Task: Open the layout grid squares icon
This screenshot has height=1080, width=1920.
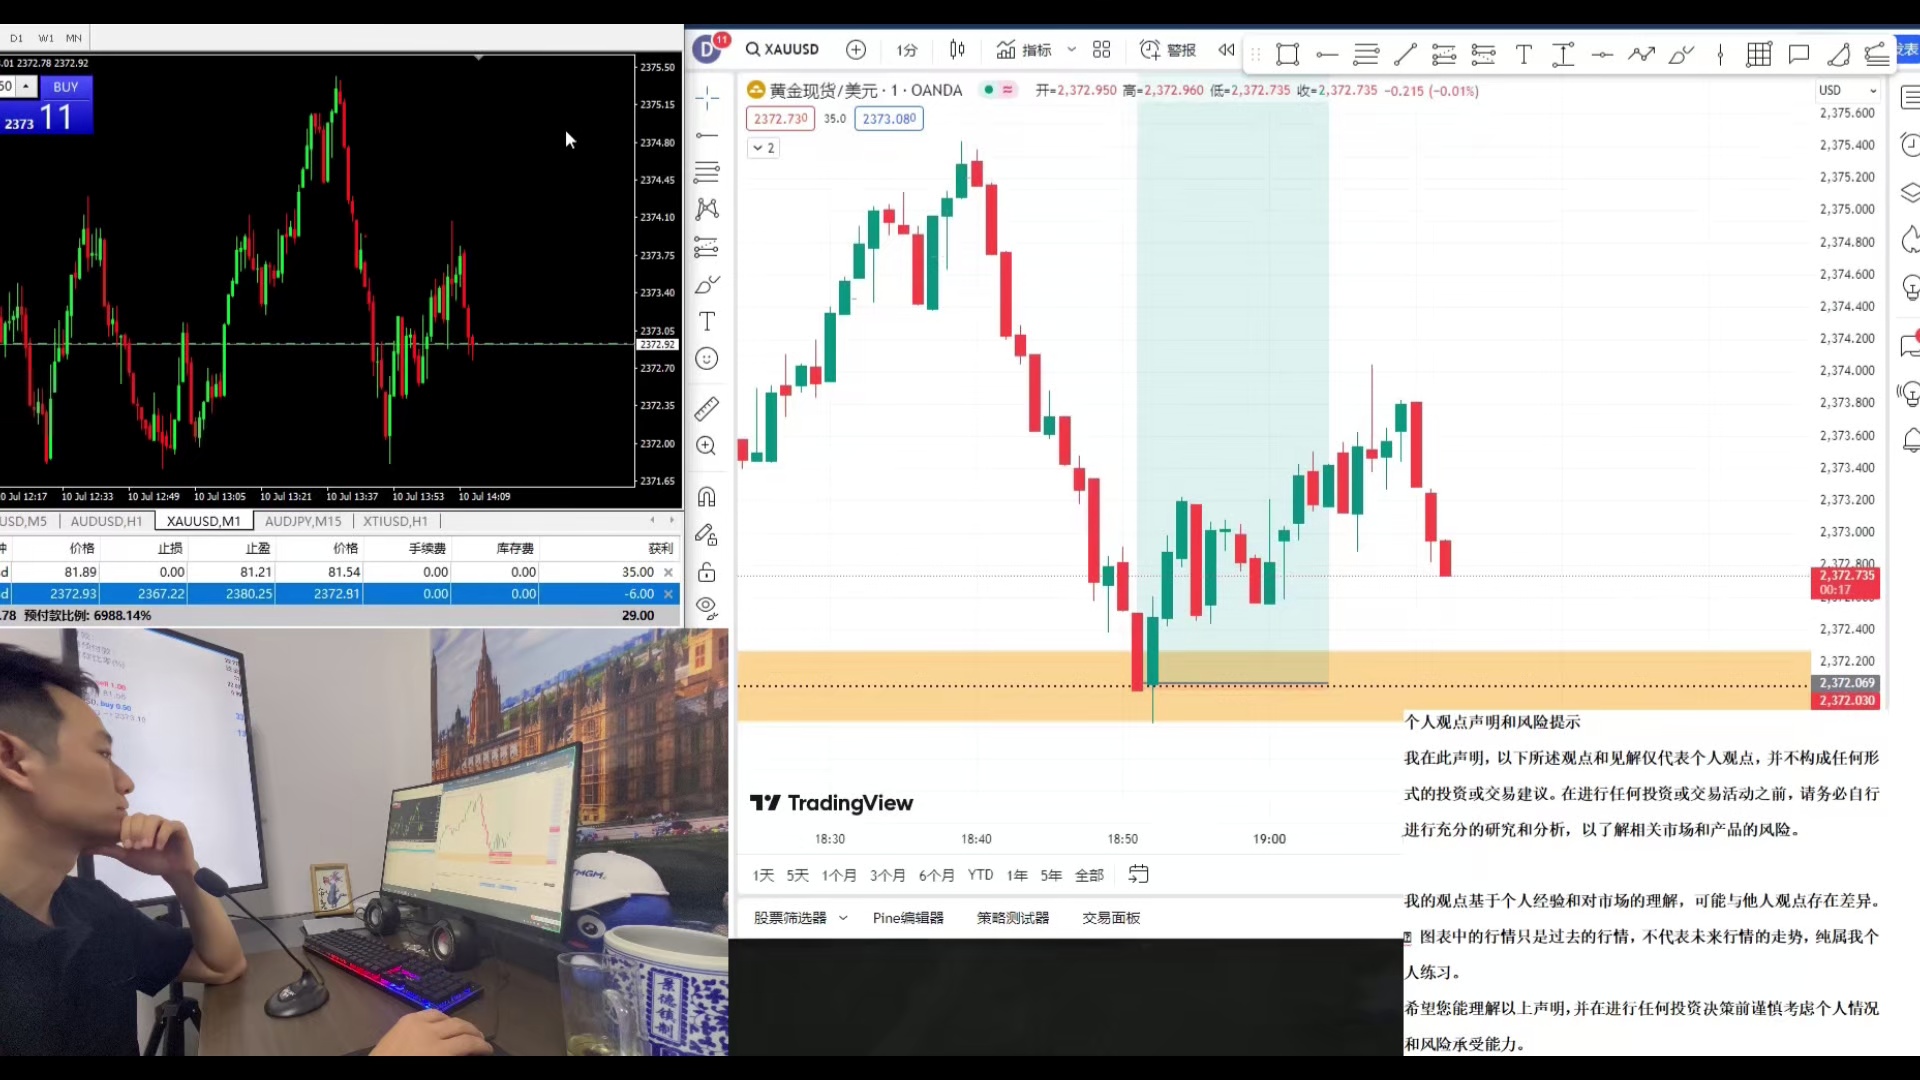Action: click(x=1102, y=50)
